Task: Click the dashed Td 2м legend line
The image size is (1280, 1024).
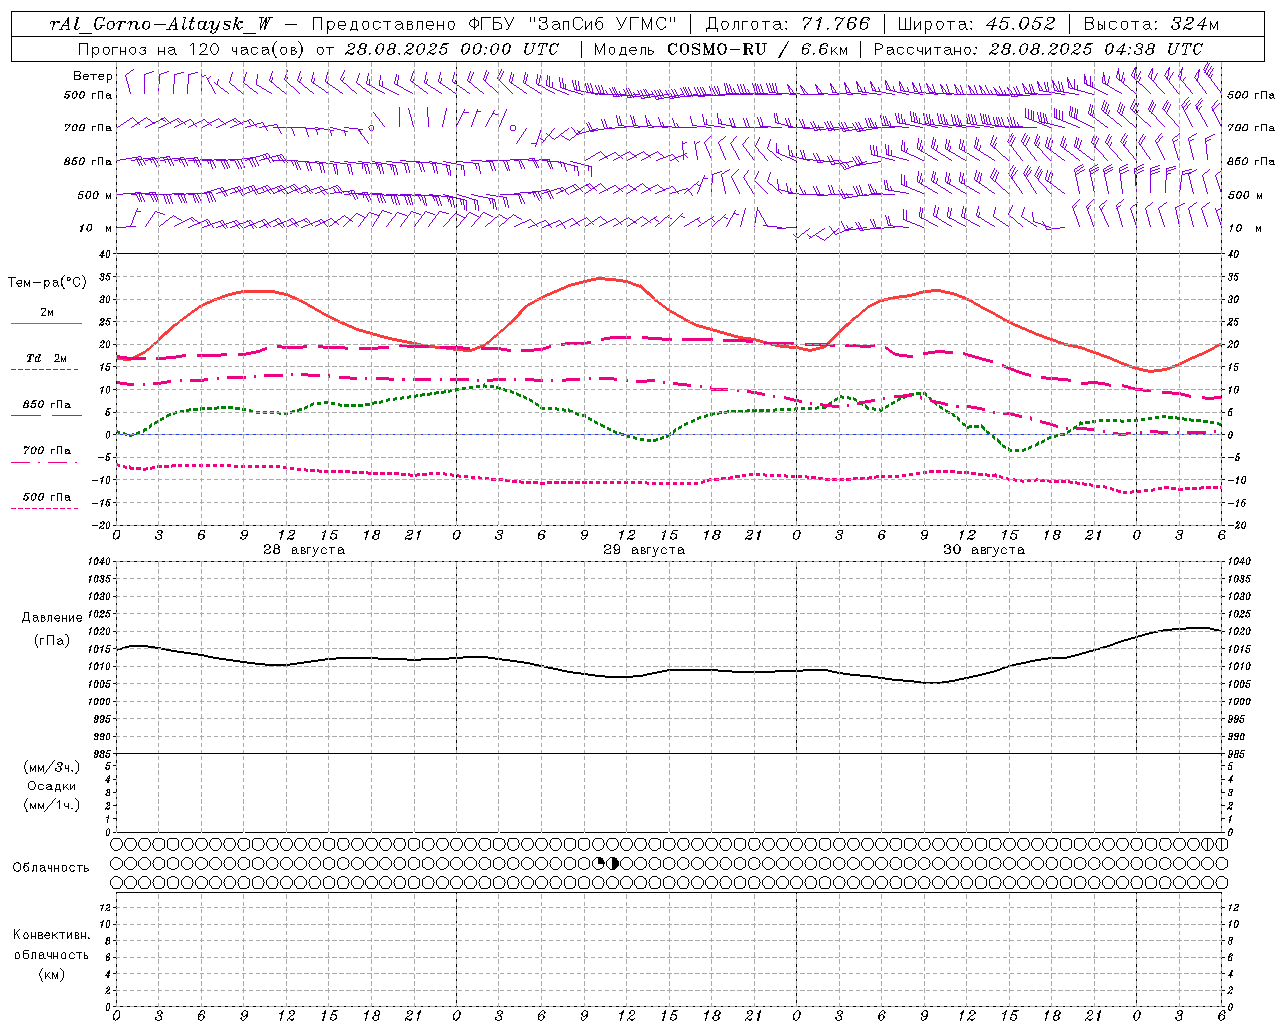Action: tap(44, 369)
